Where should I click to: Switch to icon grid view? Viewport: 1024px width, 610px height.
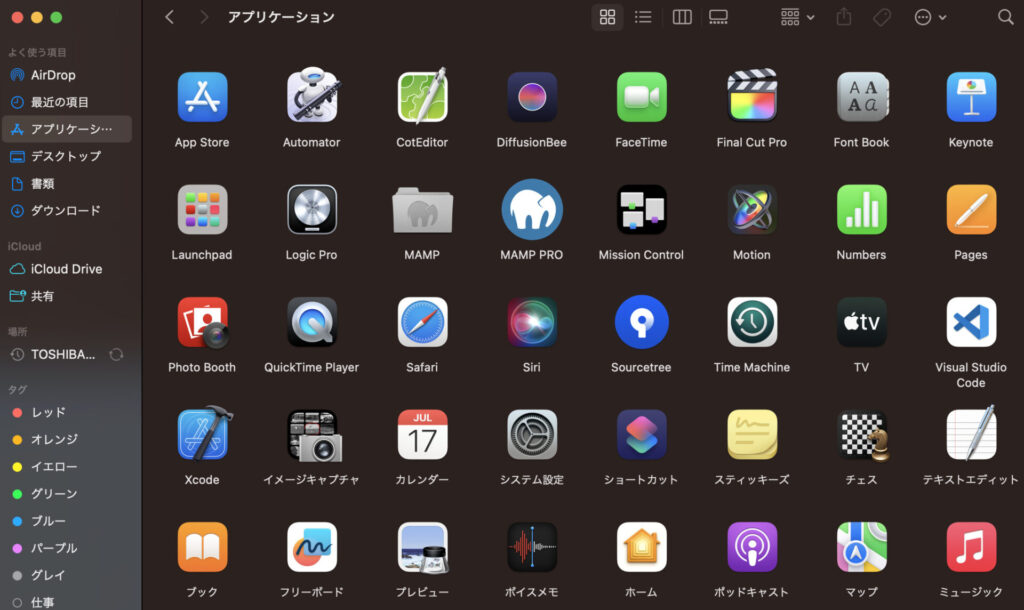click(607, 17)
